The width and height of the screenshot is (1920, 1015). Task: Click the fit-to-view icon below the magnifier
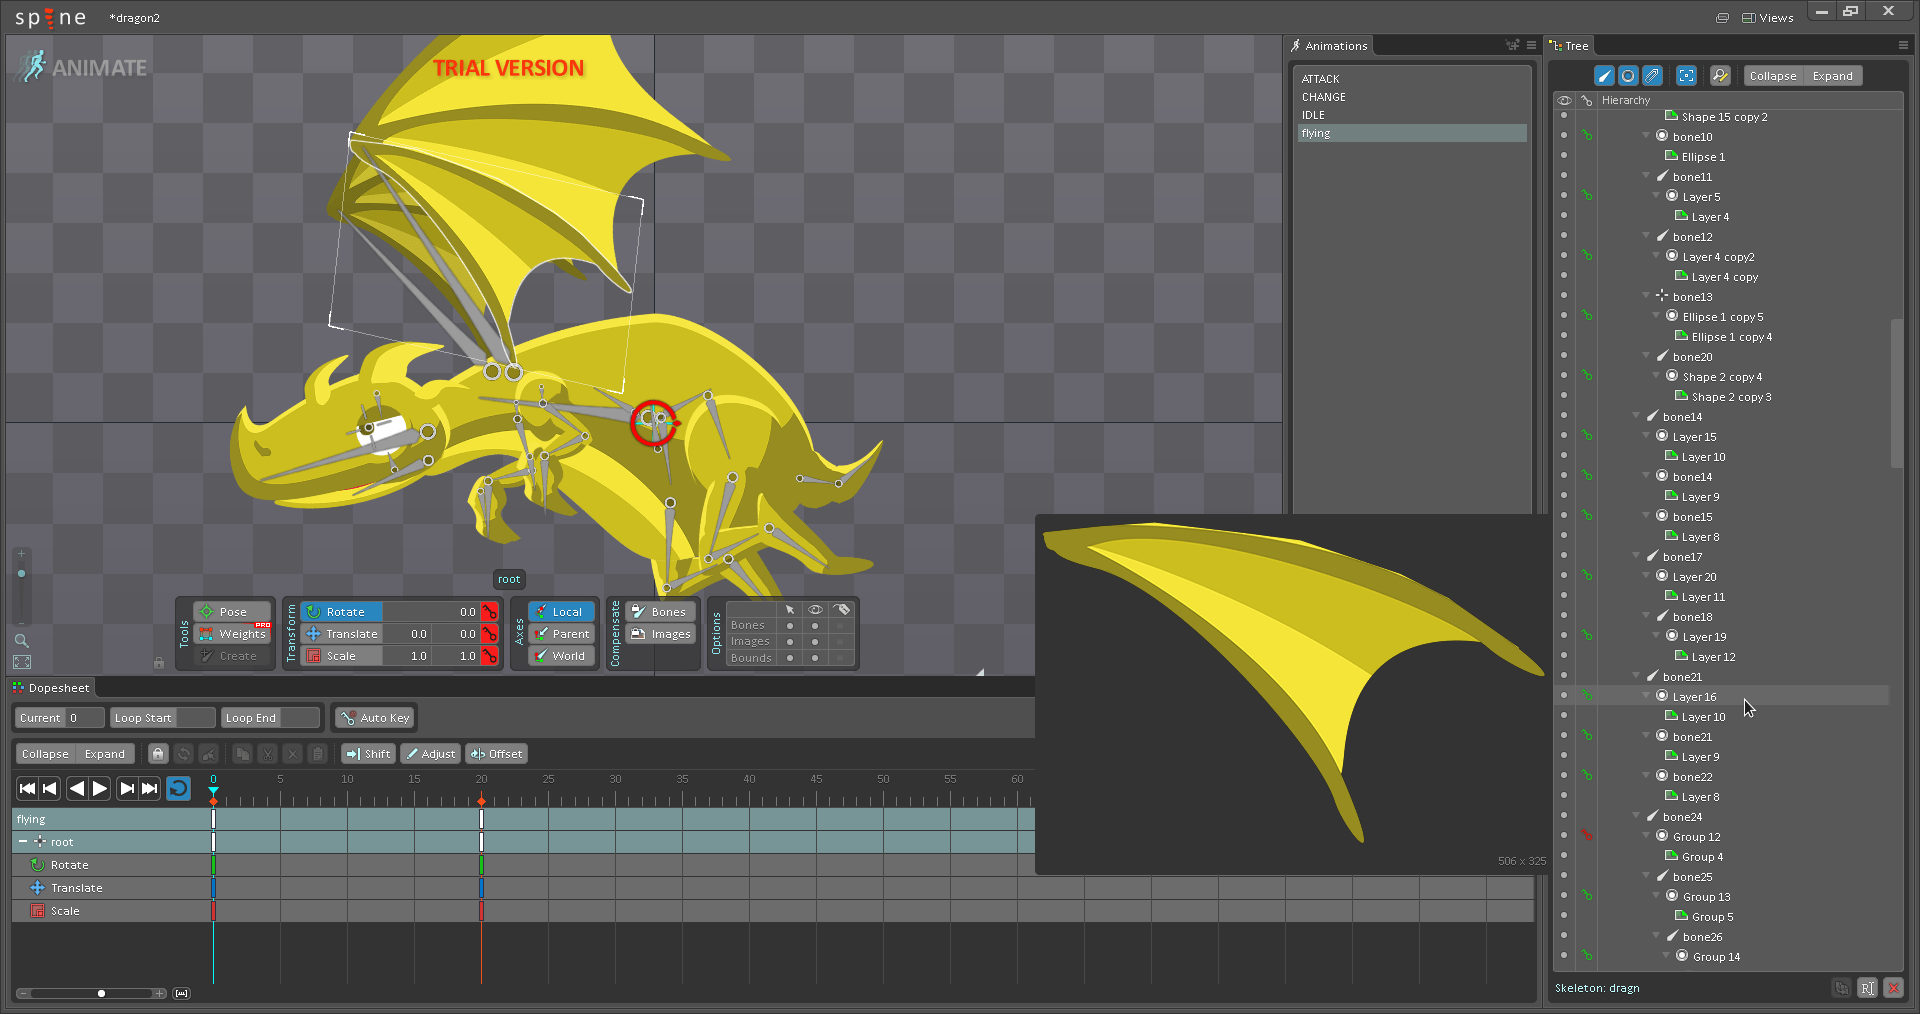click(22, 662)
